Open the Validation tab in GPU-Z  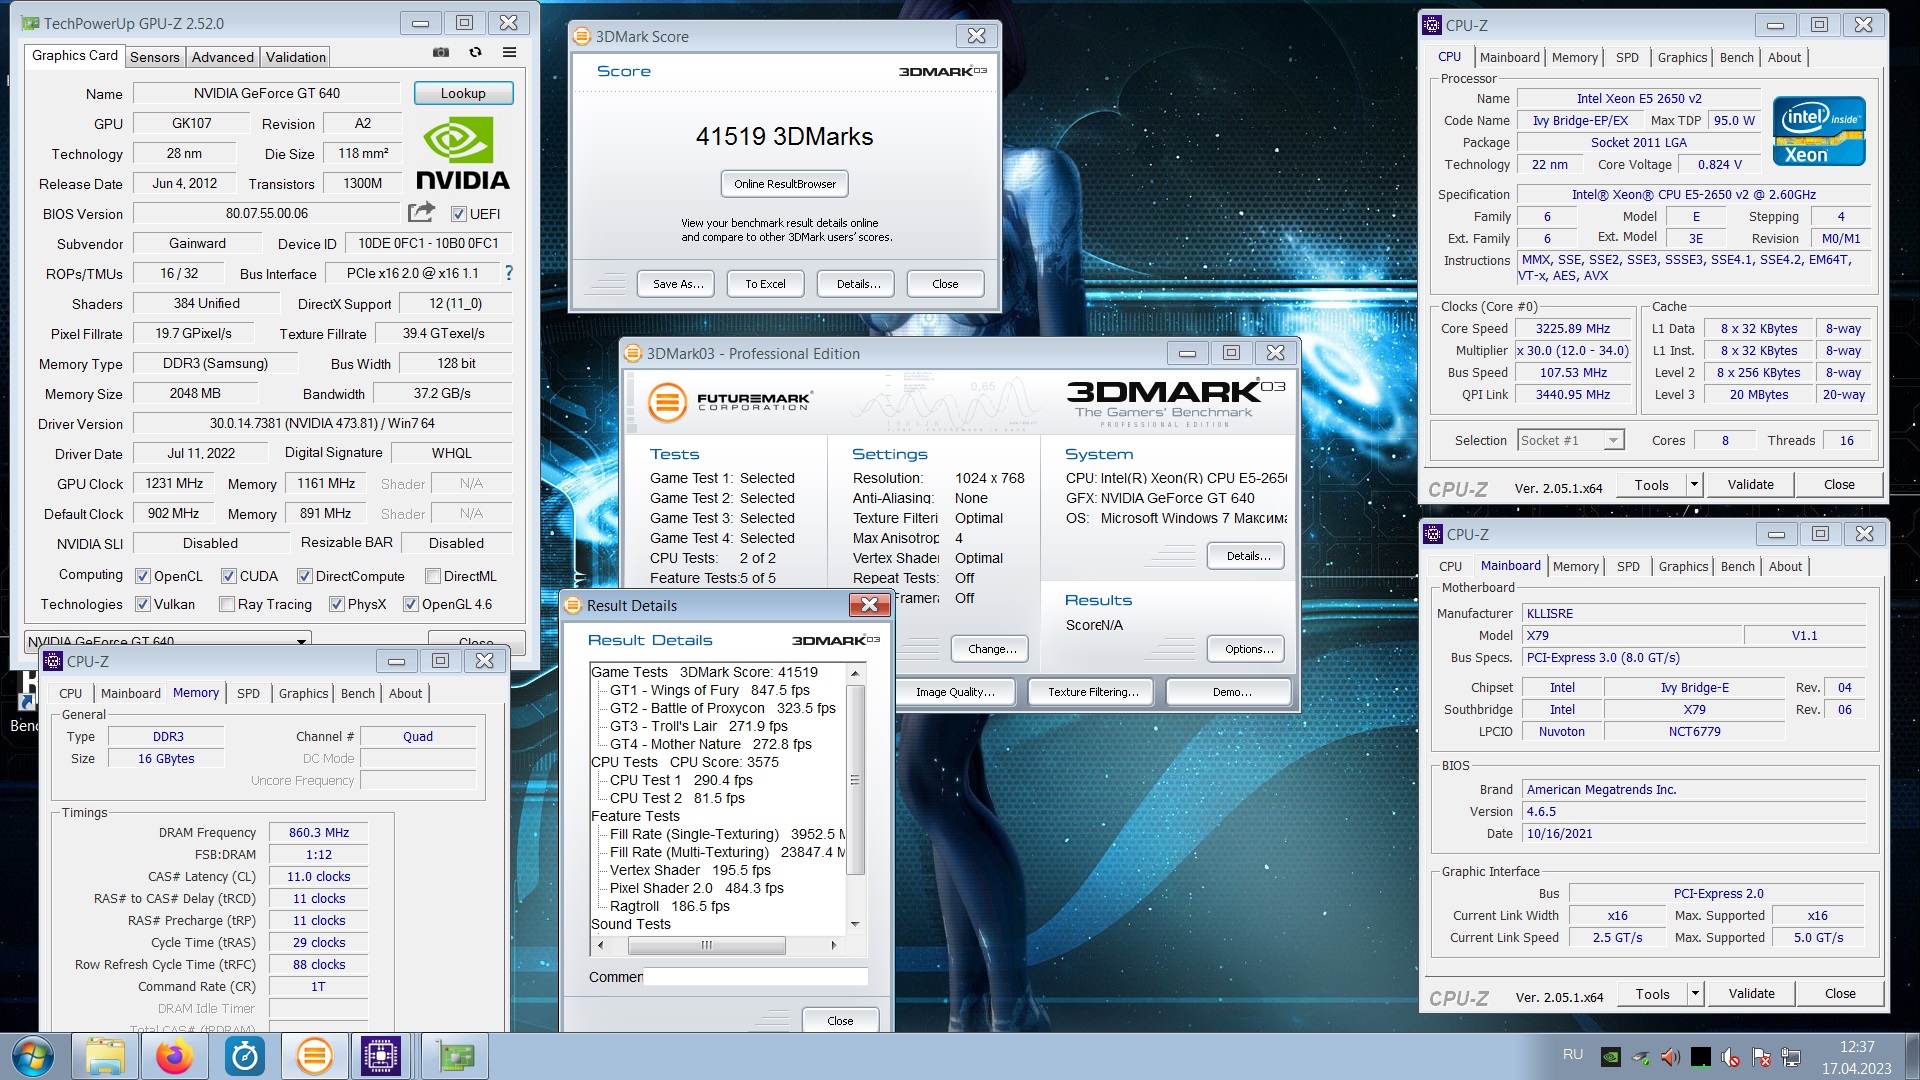[296, 57]
